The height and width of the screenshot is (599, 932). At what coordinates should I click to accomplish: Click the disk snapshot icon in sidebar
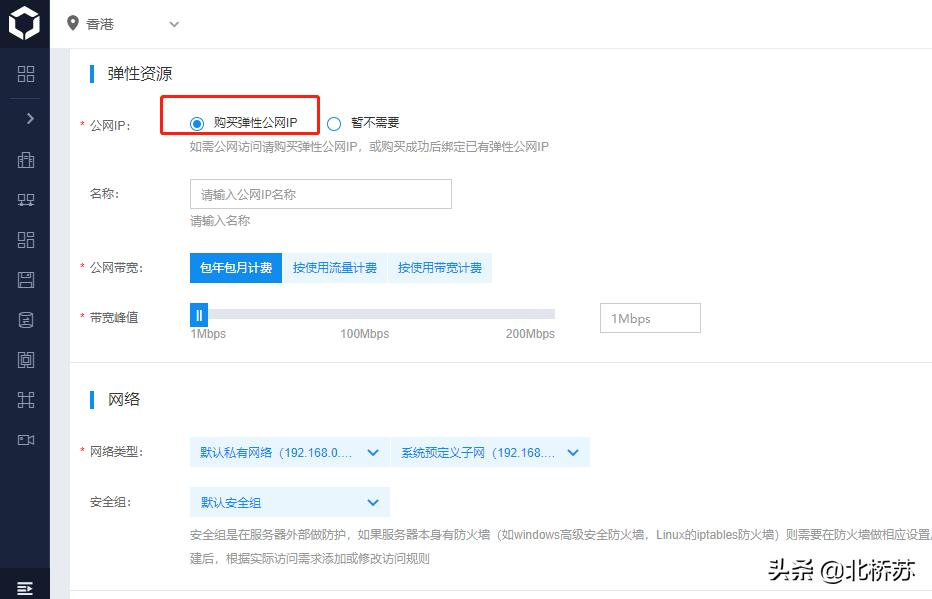26,279
